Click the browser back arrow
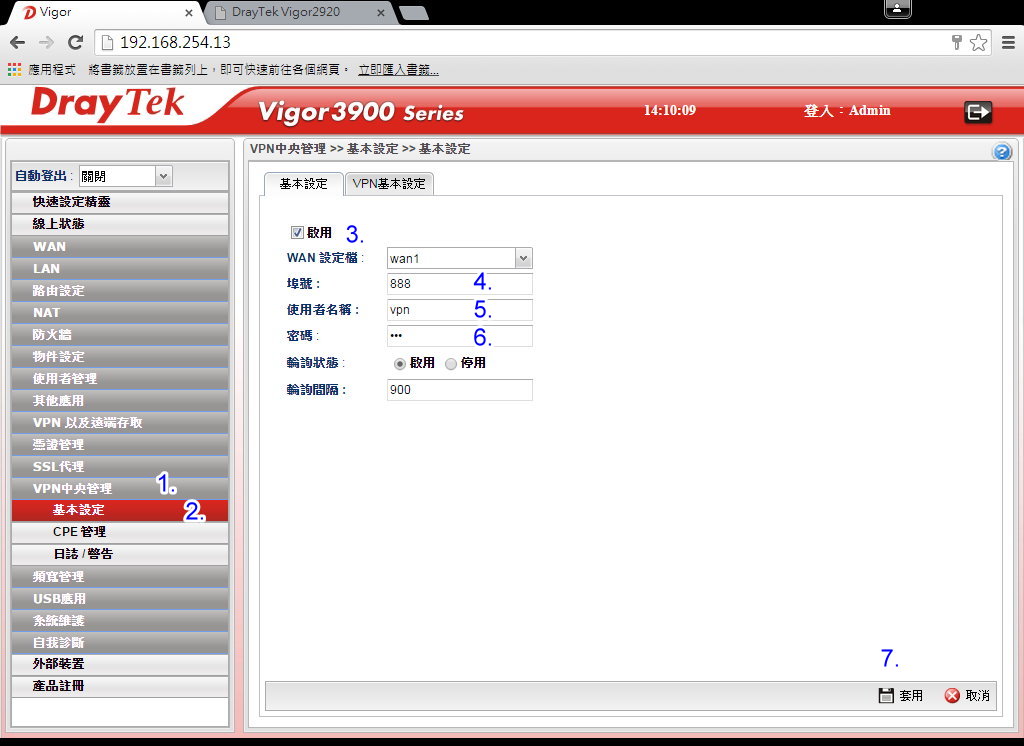This screenshot has width=1024, height=746. coord(18,42)
